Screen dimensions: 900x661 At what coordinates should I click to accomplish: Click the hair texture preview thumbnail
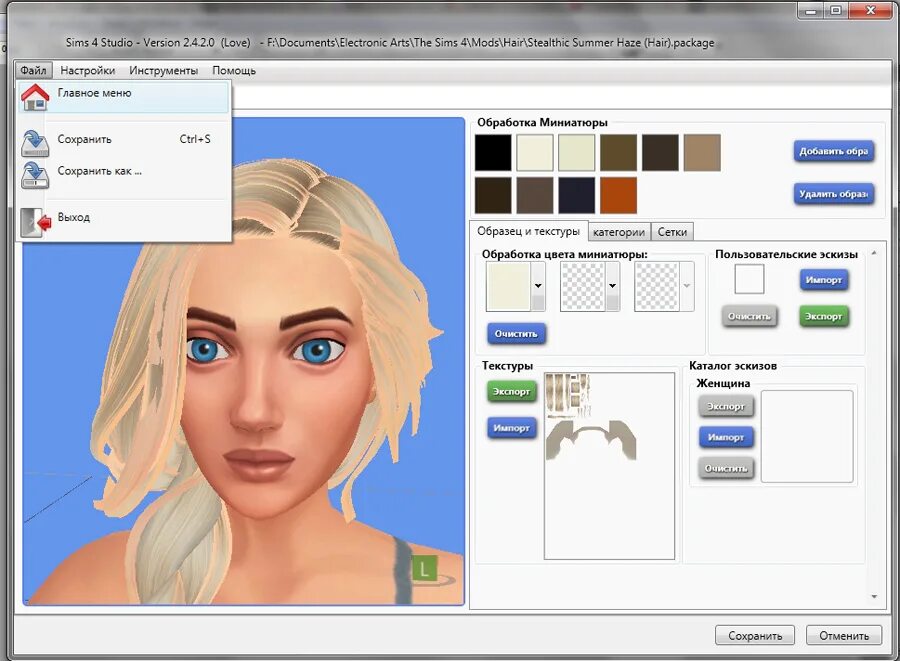tap(568, 395)
